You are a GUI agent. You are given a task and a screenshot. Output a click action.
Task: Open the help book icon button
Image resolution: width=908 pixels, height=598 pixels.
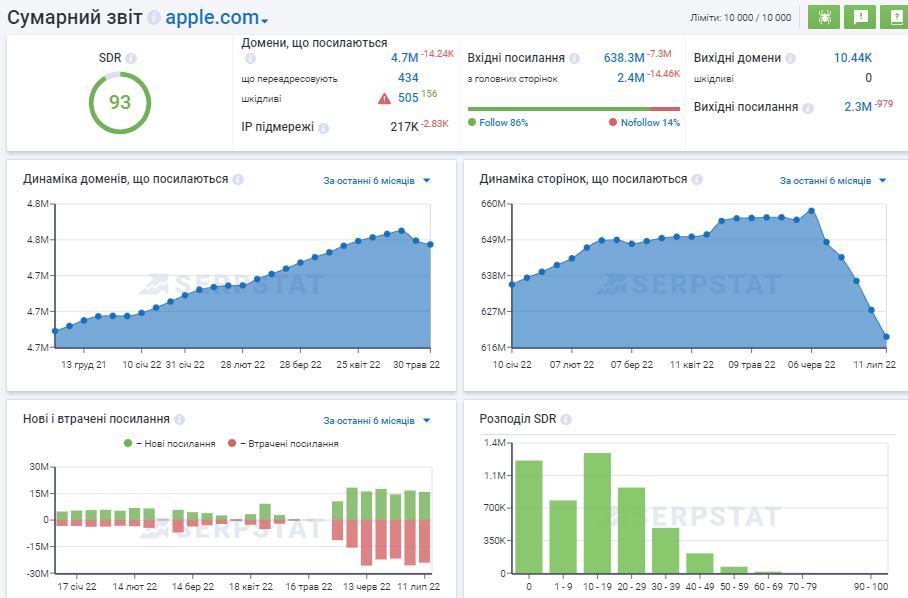893,17
